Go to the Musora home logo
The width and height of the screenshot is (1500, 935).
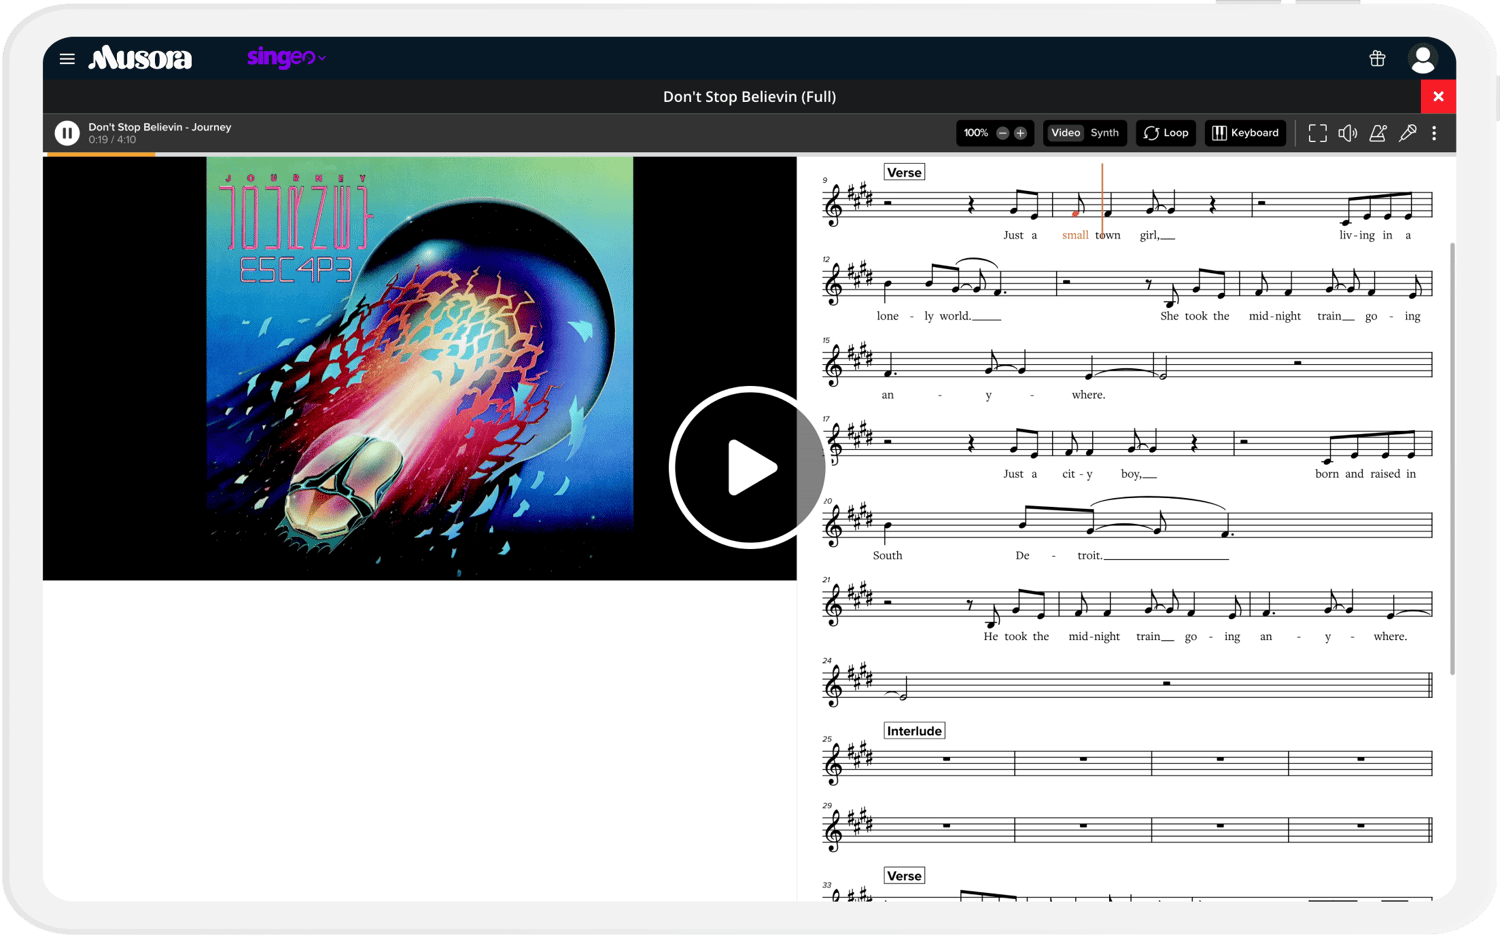[140, 58]
